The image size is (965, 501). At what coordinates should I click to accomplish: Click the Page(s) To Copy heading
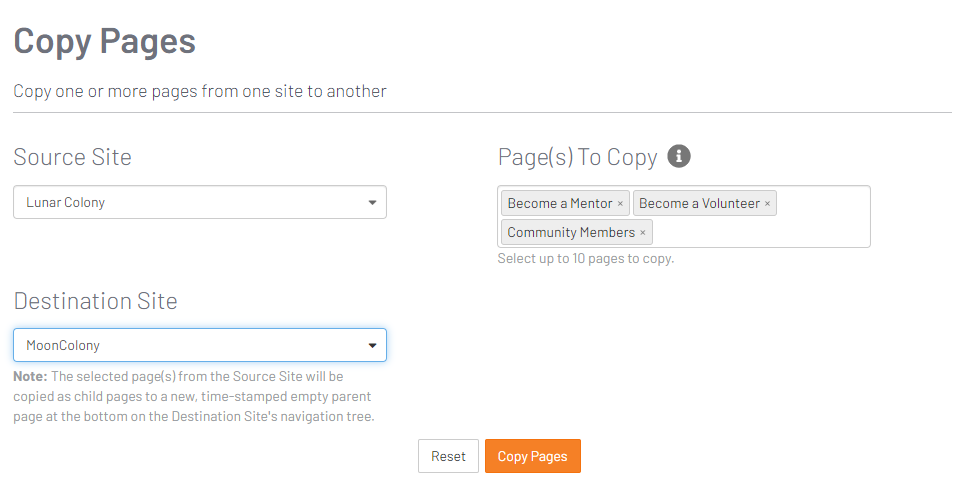(577, 158)
